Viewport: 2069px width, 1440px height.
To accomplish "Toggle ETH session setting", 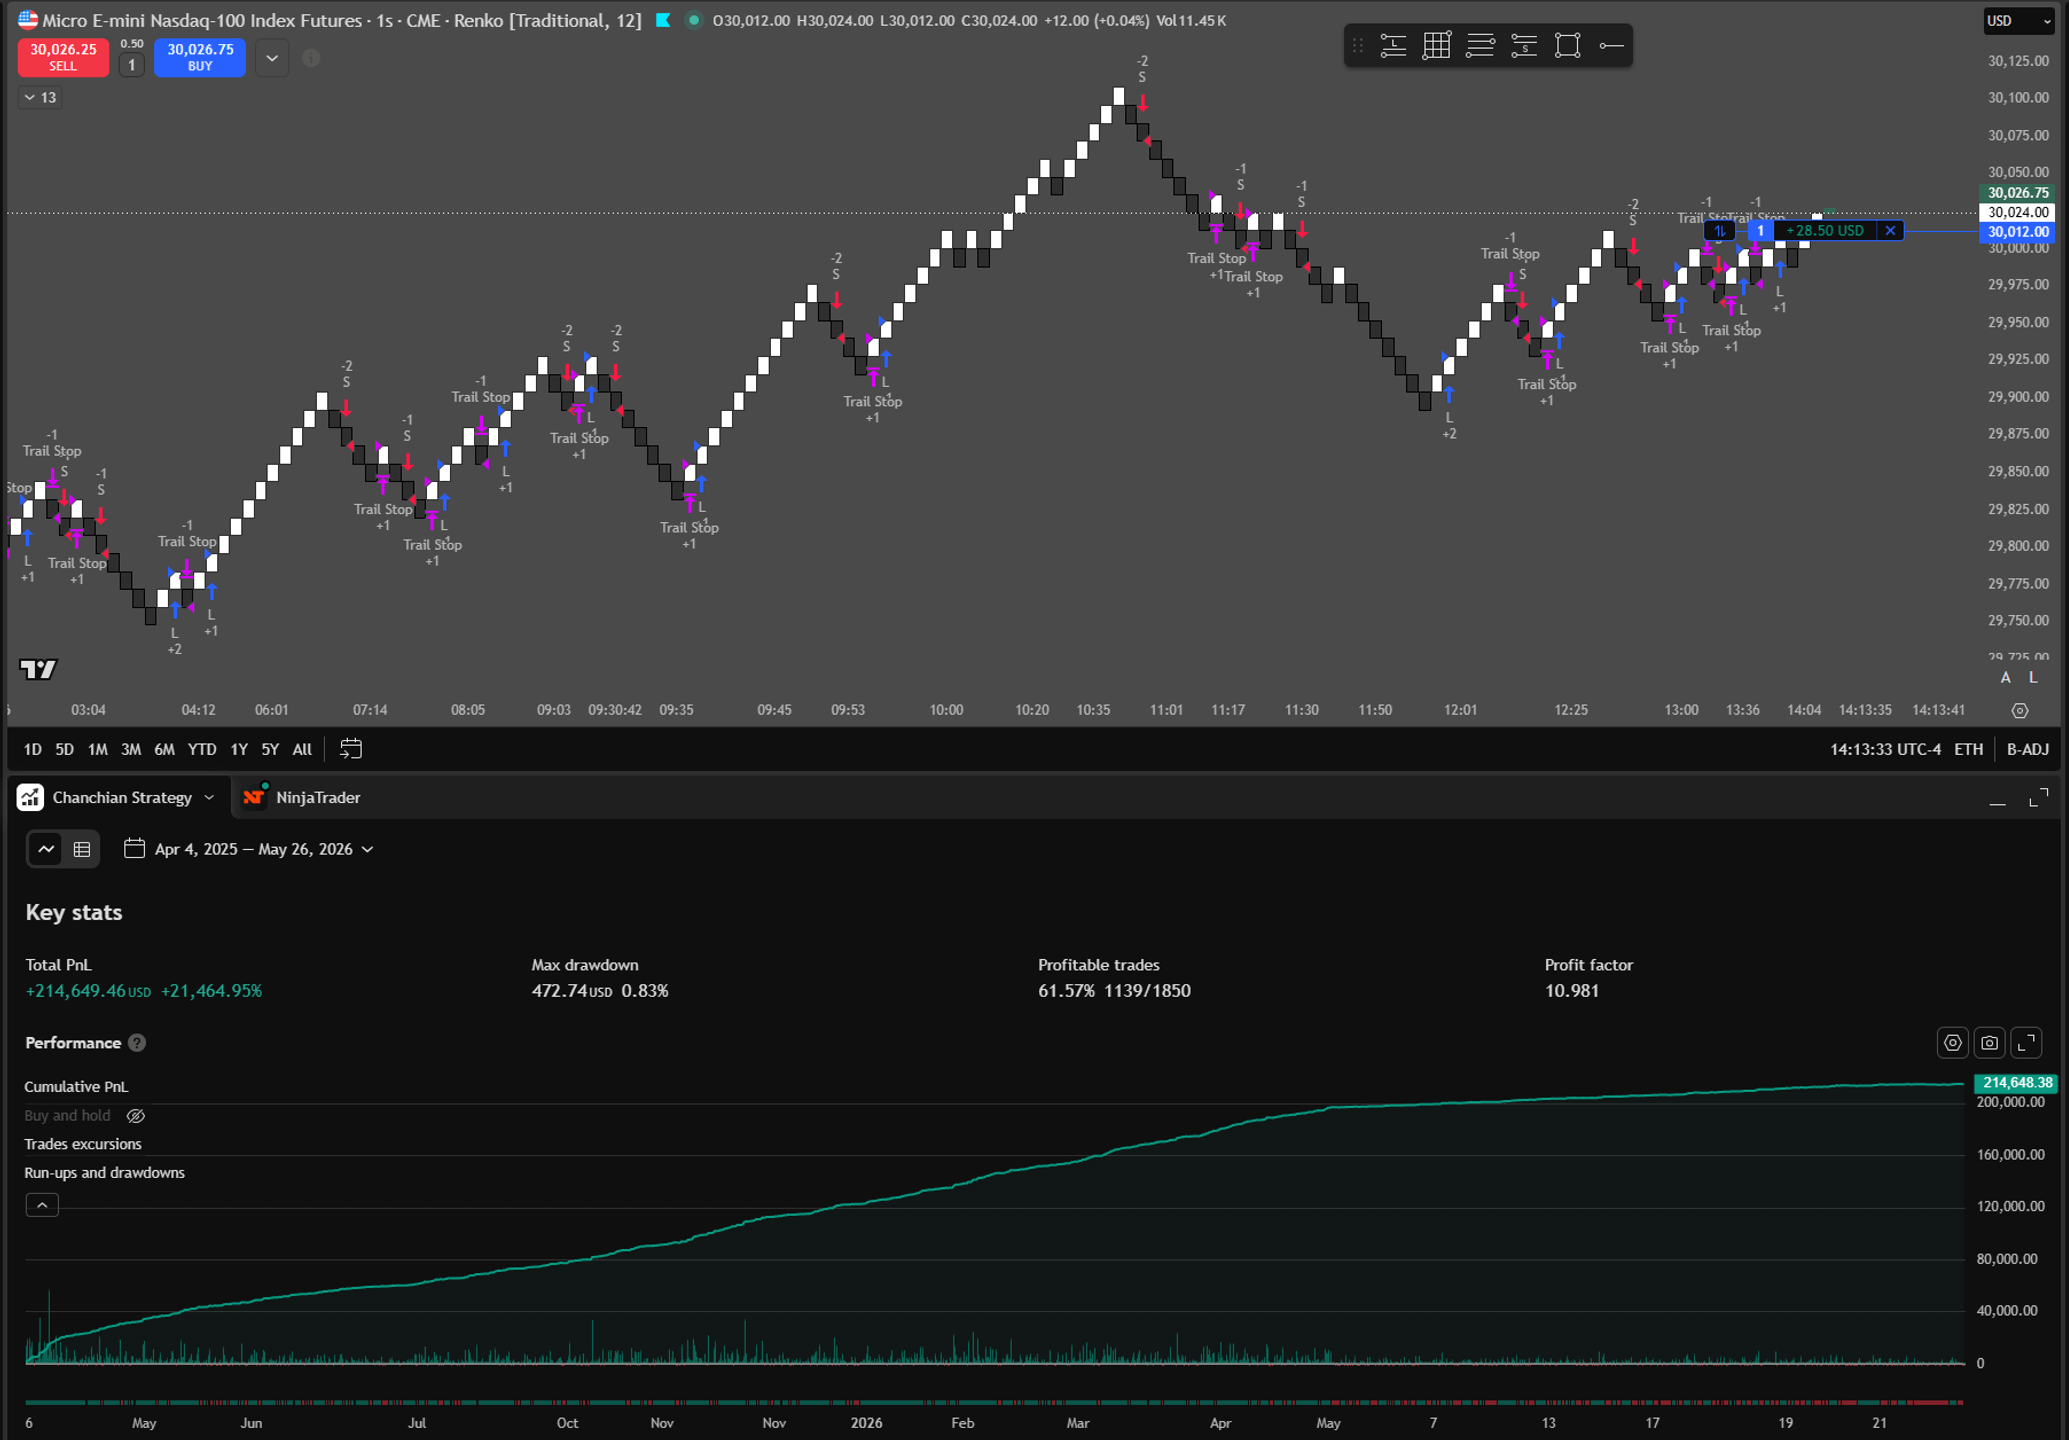I will 1968,749.
